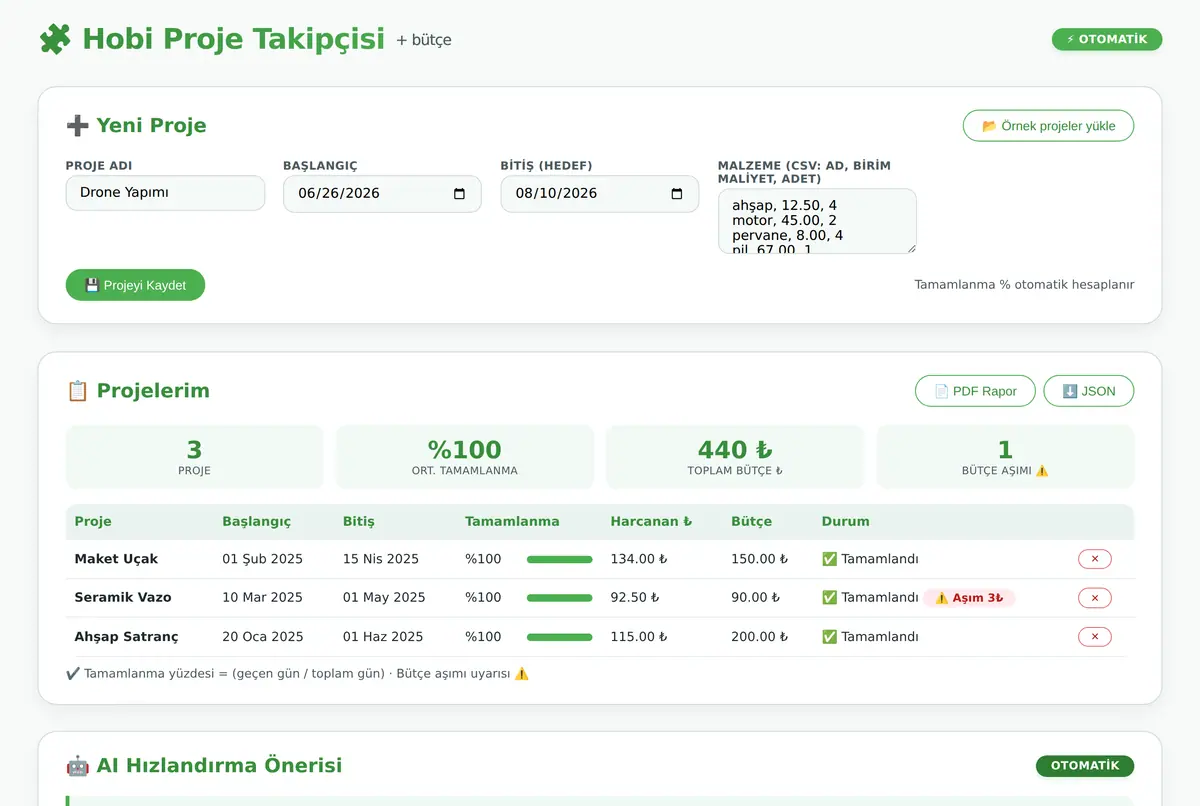1200x806 pixels.
Task: Click the Maket Uçak completion progress bar
Action: (559, 560)
